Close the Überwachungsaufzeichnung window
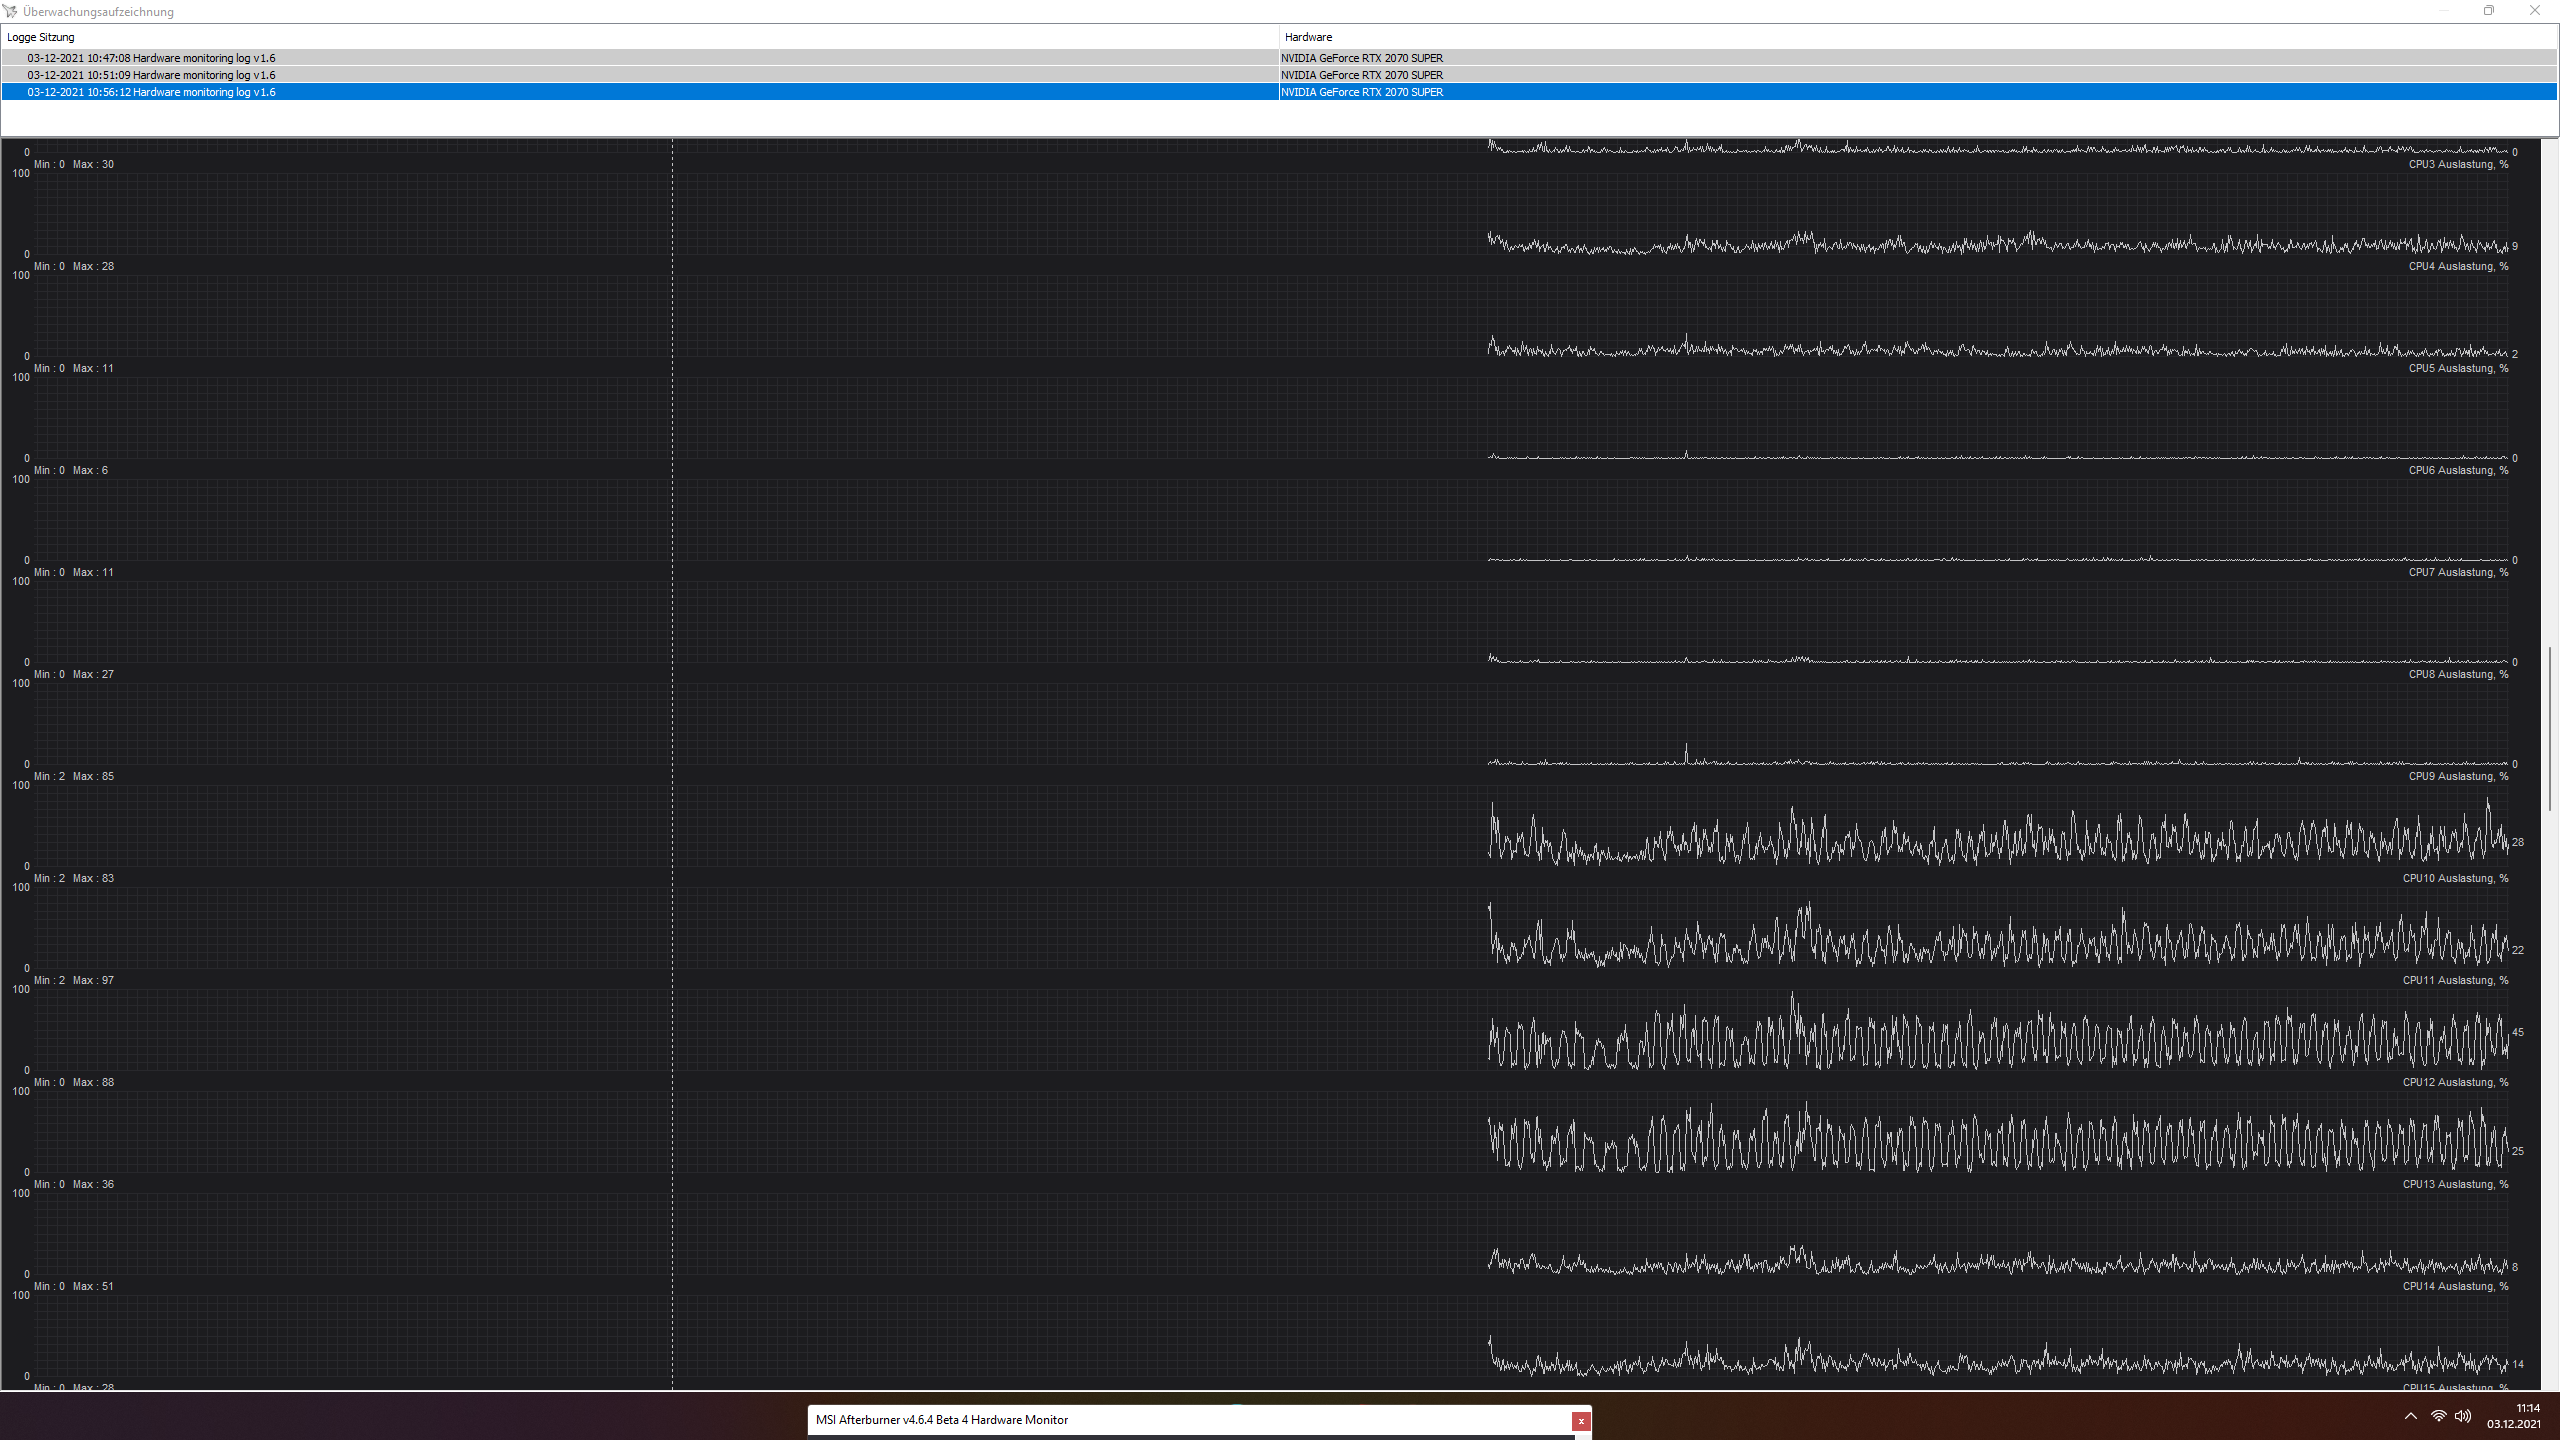 coord(2535,11)
